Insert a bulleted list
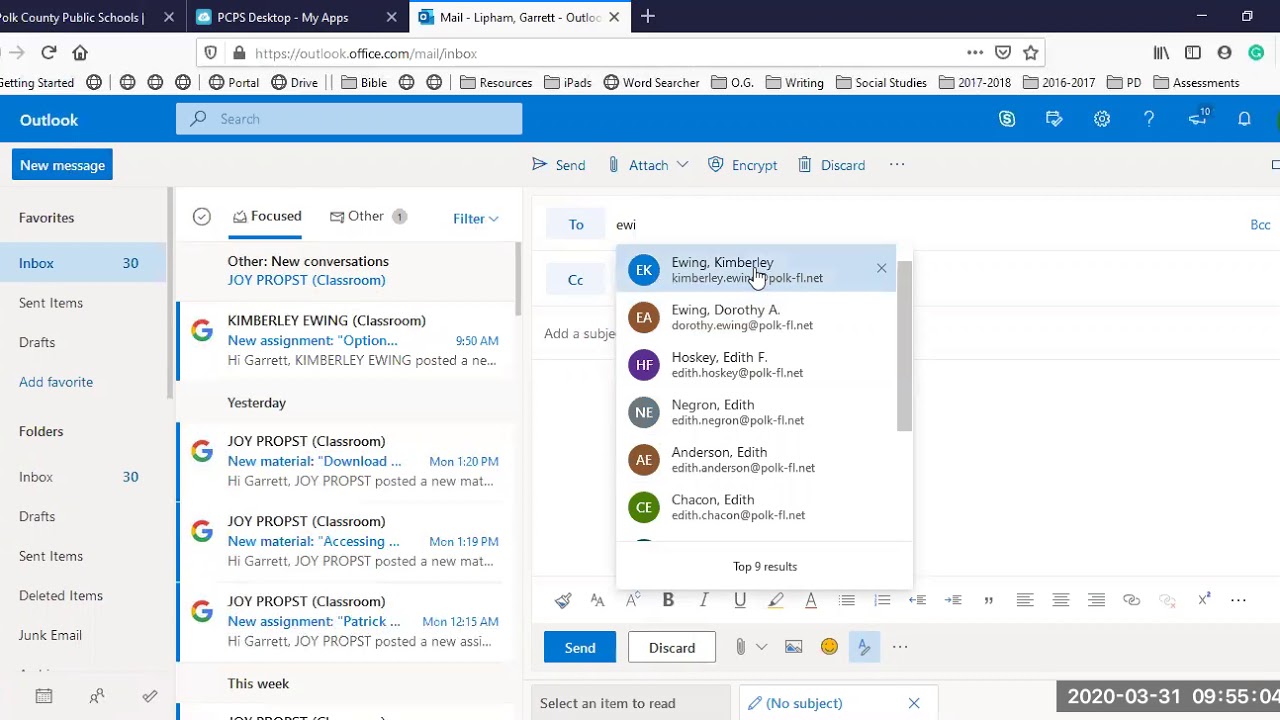This screenshot has height=720, width=1280. click(847, 600)
